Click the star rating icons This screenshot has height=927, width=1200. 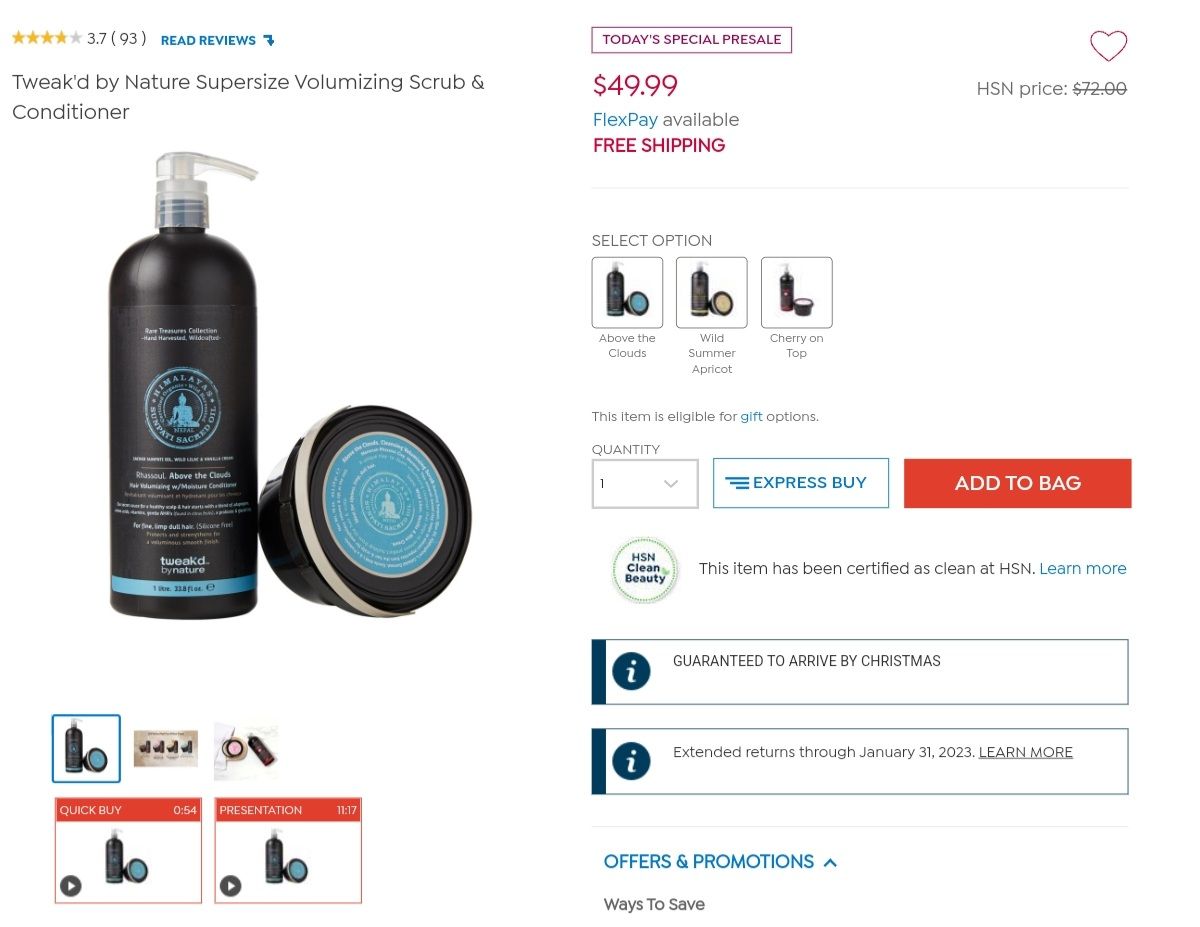click(x=47, y=38)
